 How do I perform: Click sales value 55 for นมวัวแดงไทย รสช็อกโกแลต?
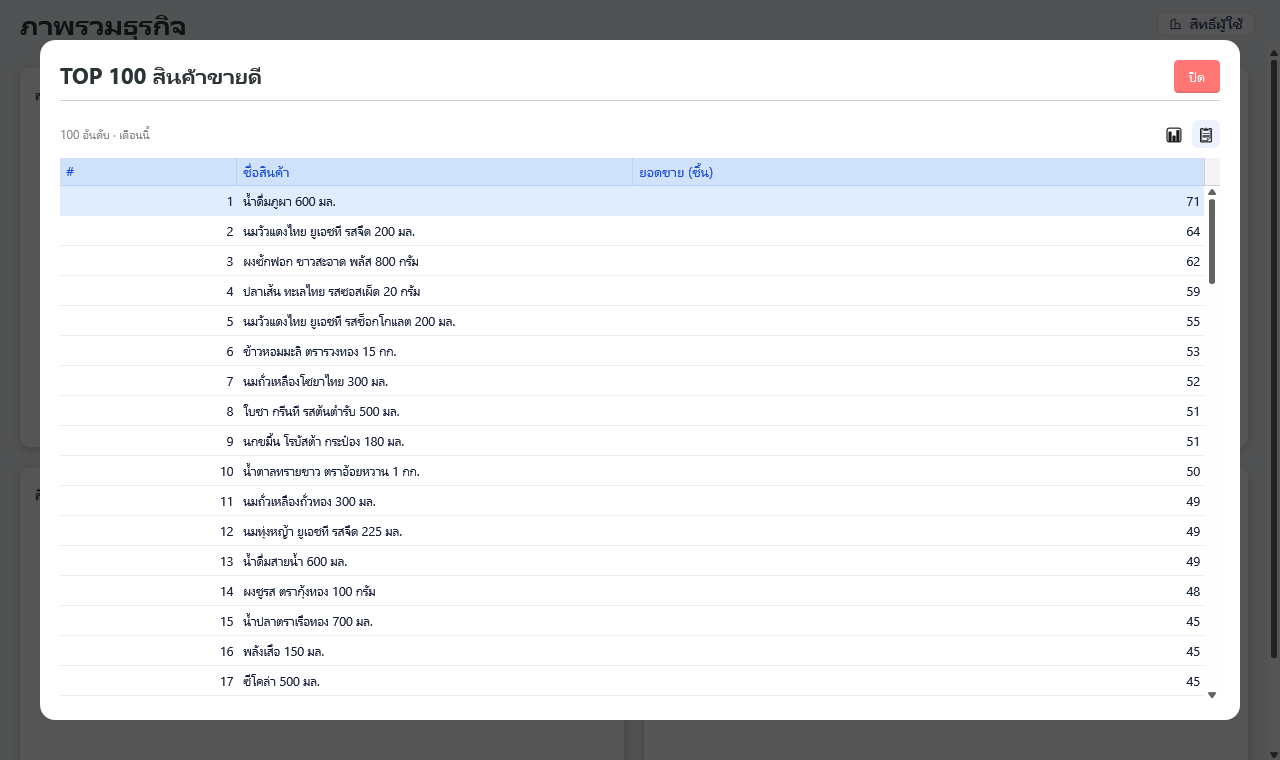pos(1192,322)
